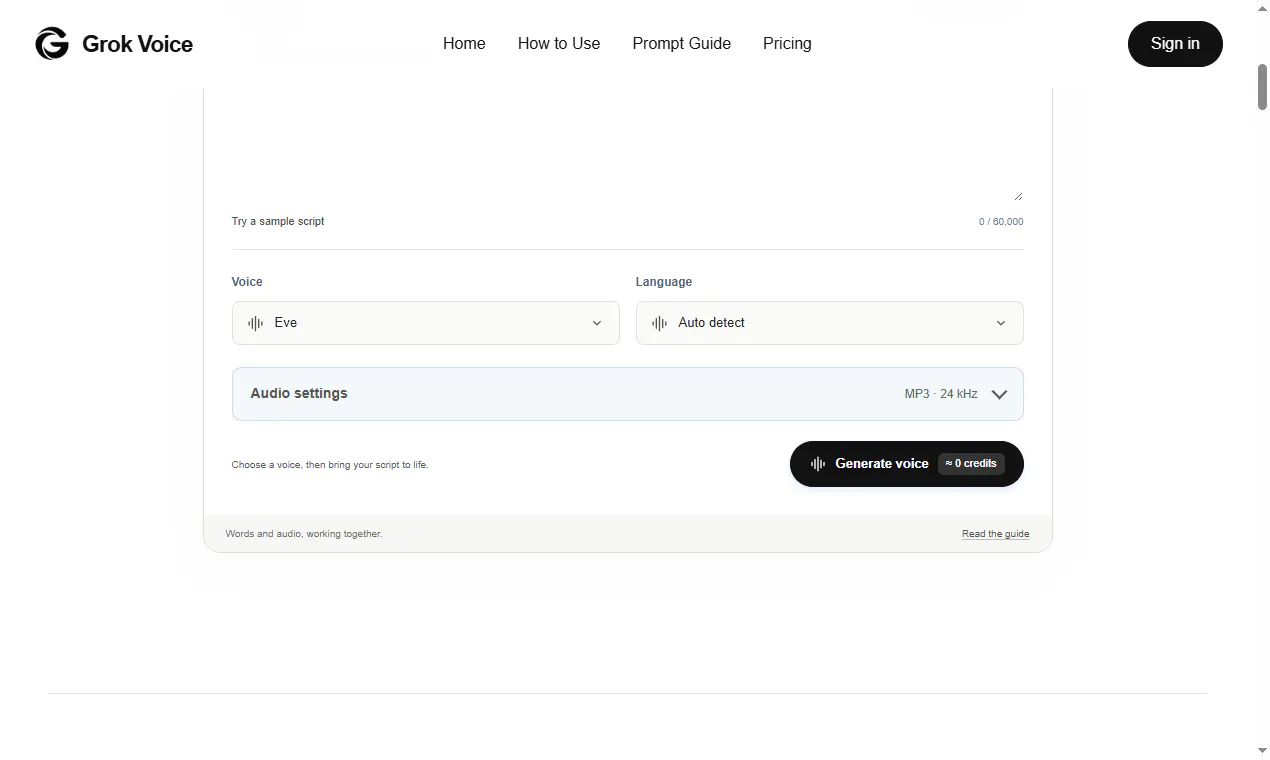Click the text area resize handle
The width and height of the screenshot is (1270, 760).
1018,196
